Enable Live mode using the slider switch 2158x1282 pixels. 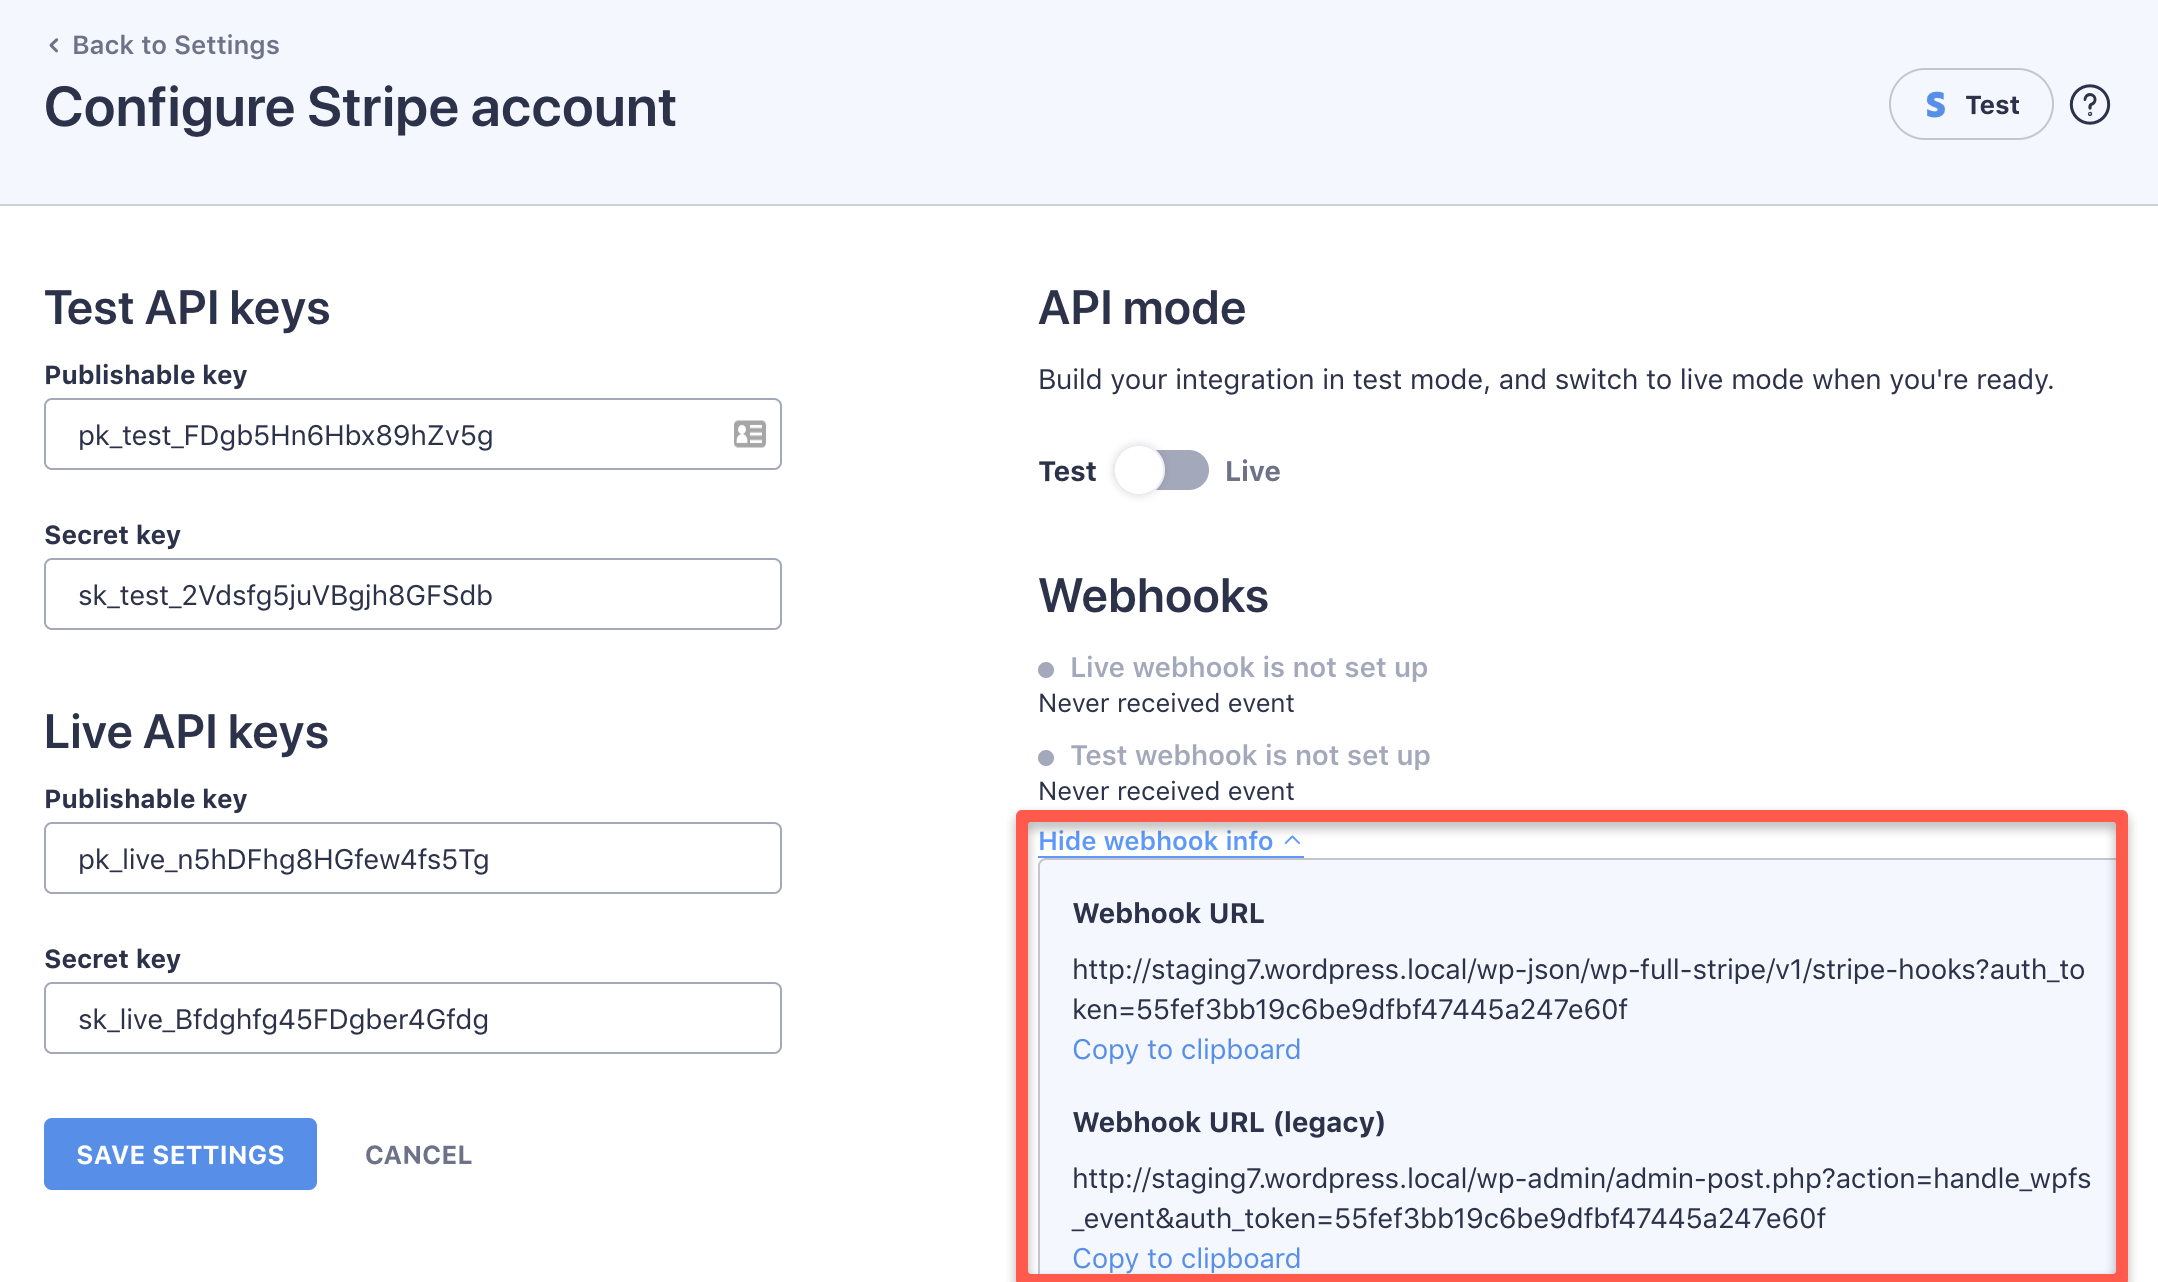1160,470
